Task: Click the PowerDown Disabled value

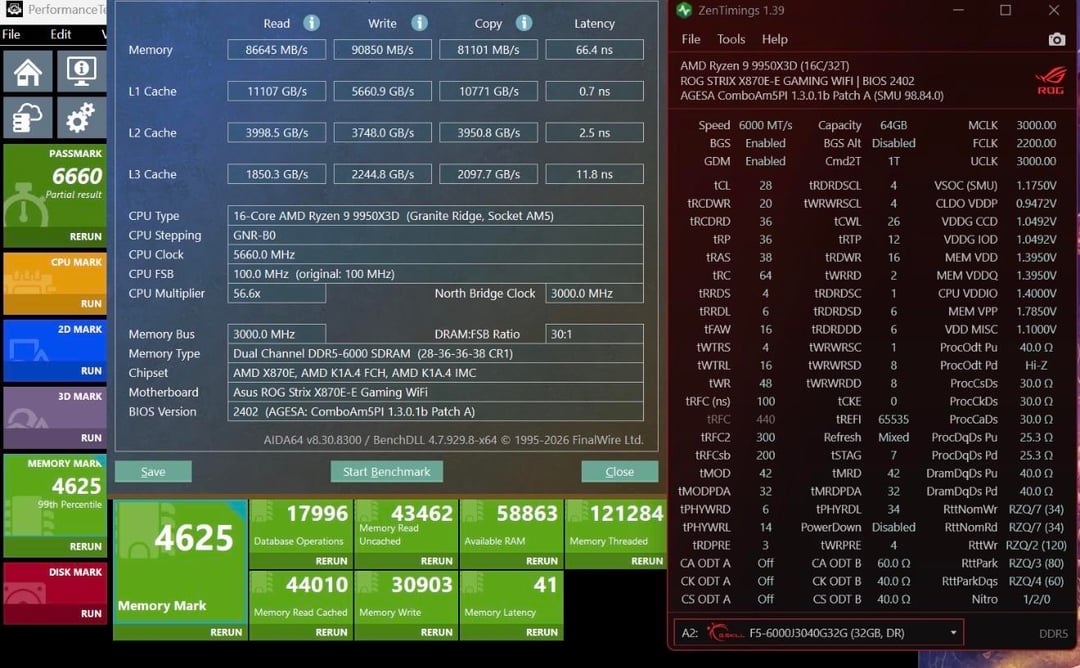Action: (893, 527)
